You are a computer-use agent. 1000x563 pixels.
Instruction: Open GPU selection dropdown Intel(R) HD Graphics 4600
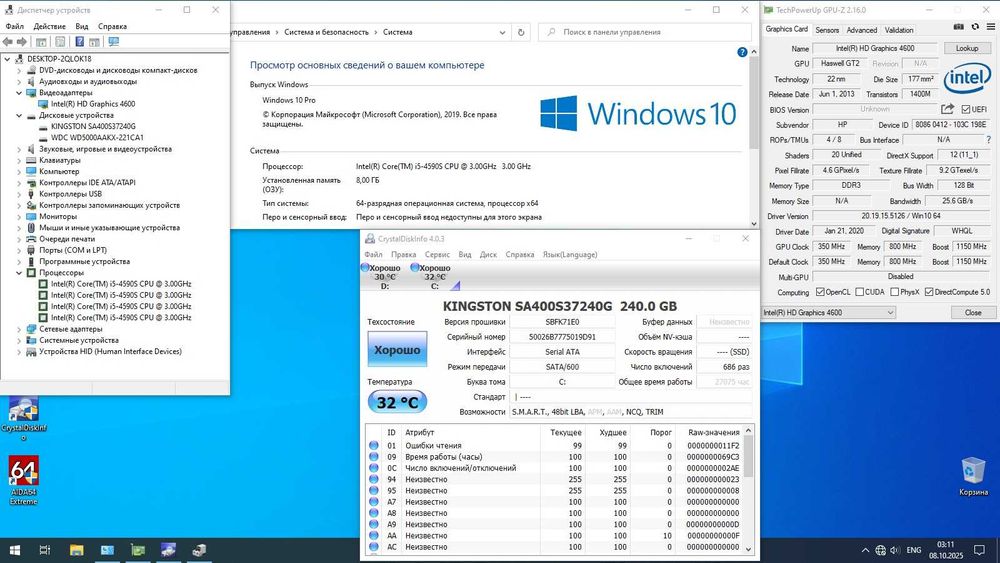[828, 312]
